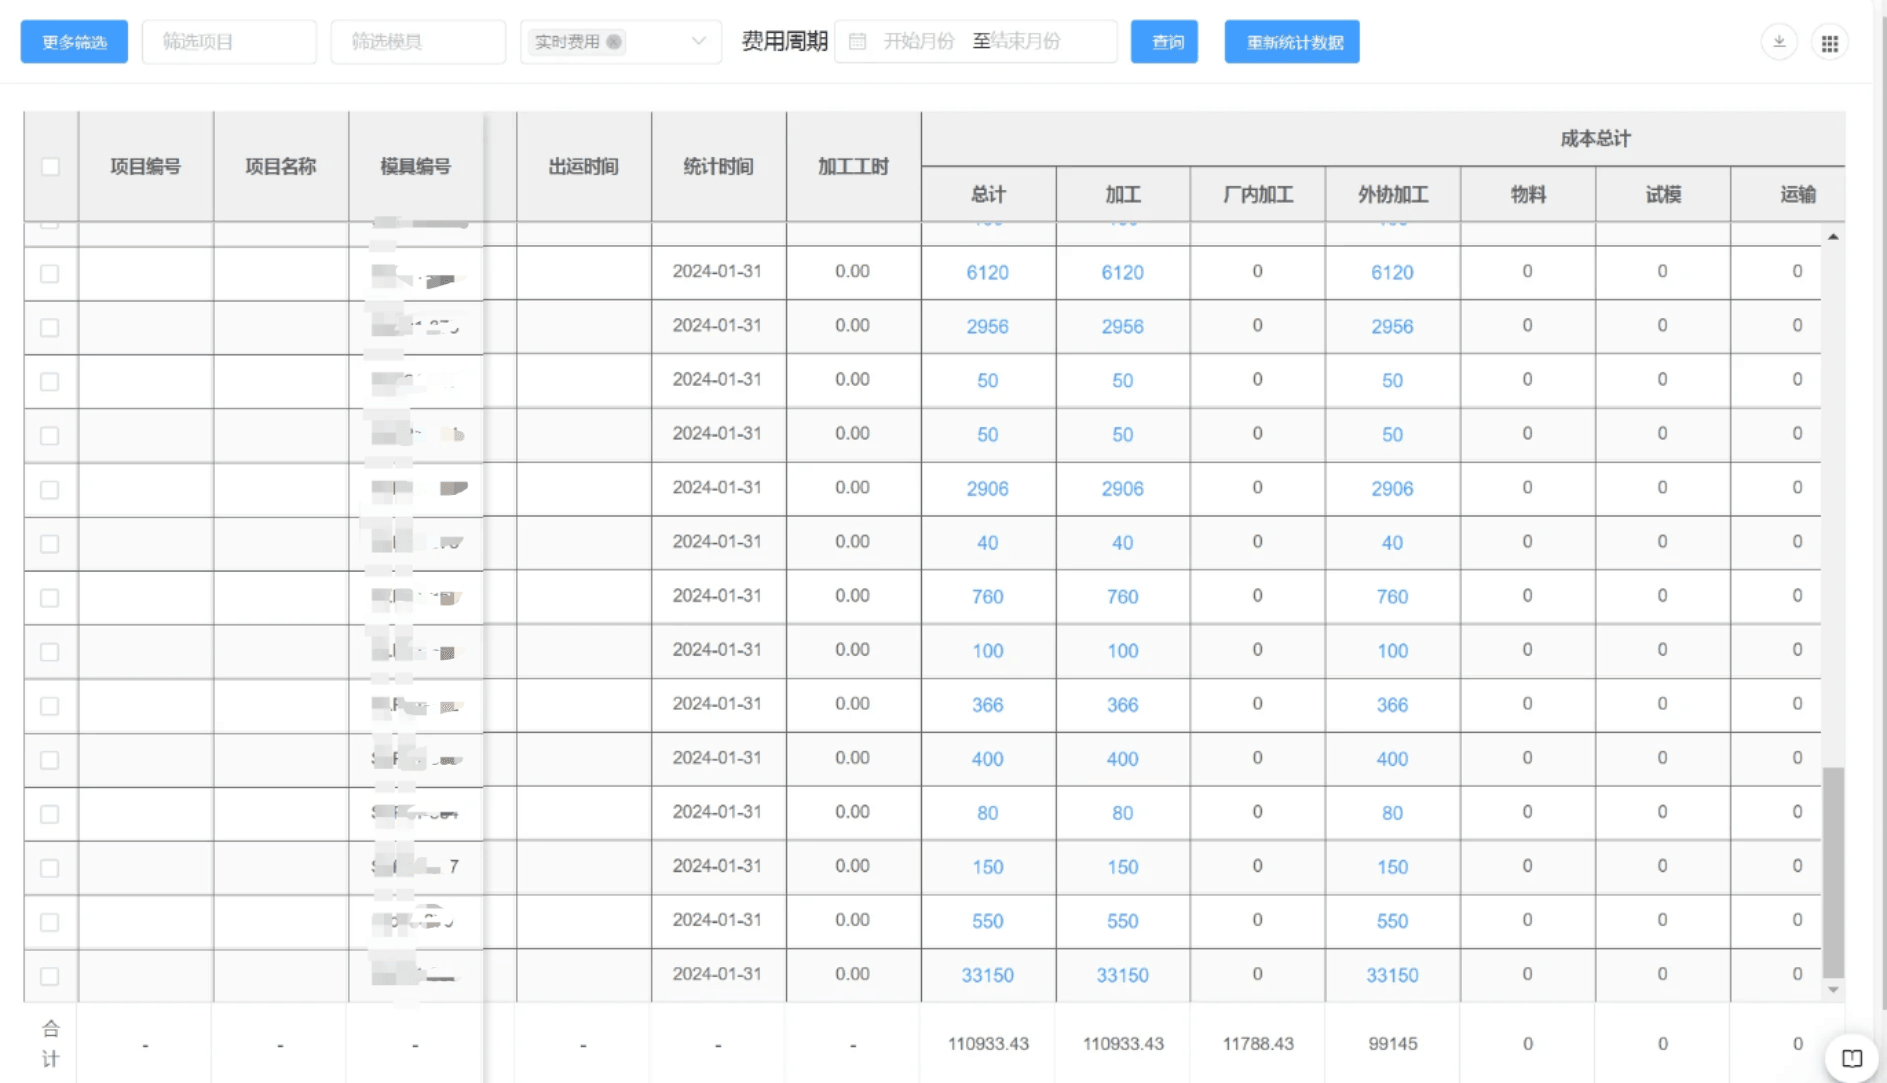Click the 总计 column header
This screenshot has width=1887, height=1083.
coord(987,194)
